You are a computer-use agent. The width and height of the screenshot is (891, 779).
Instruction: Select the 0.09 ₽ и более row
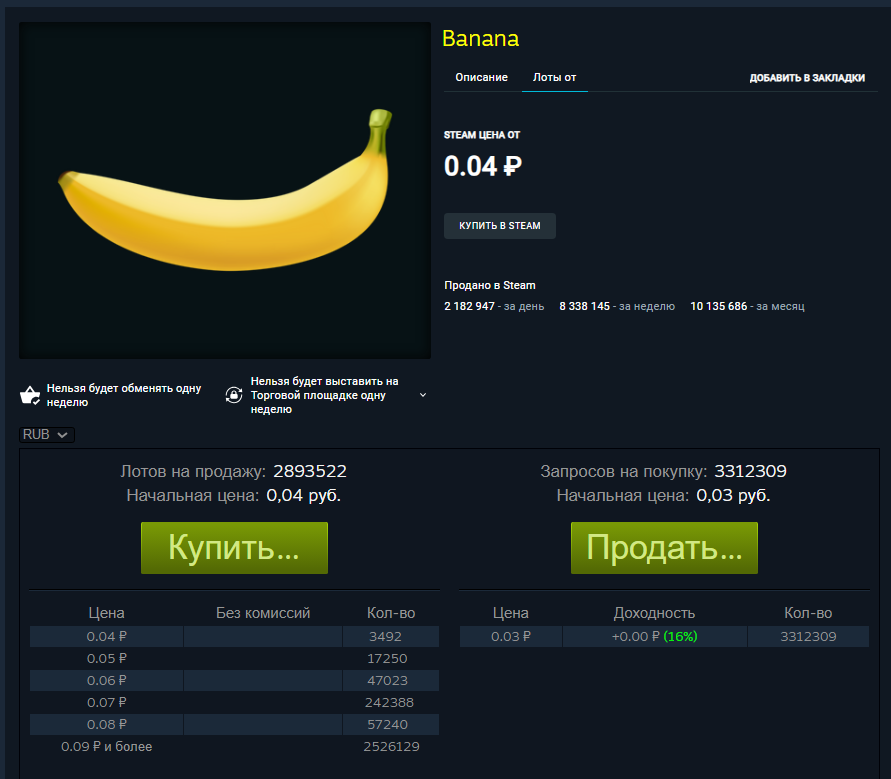coord(234,747)
